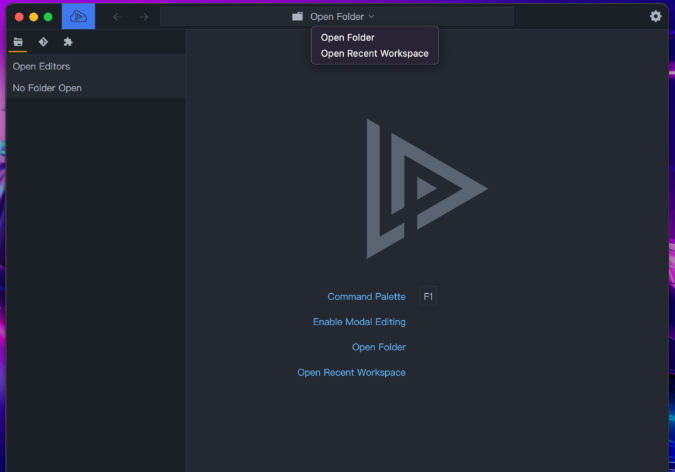
Task: Click the Open Recent Workspace welcome link
Action: click(351, 373)
